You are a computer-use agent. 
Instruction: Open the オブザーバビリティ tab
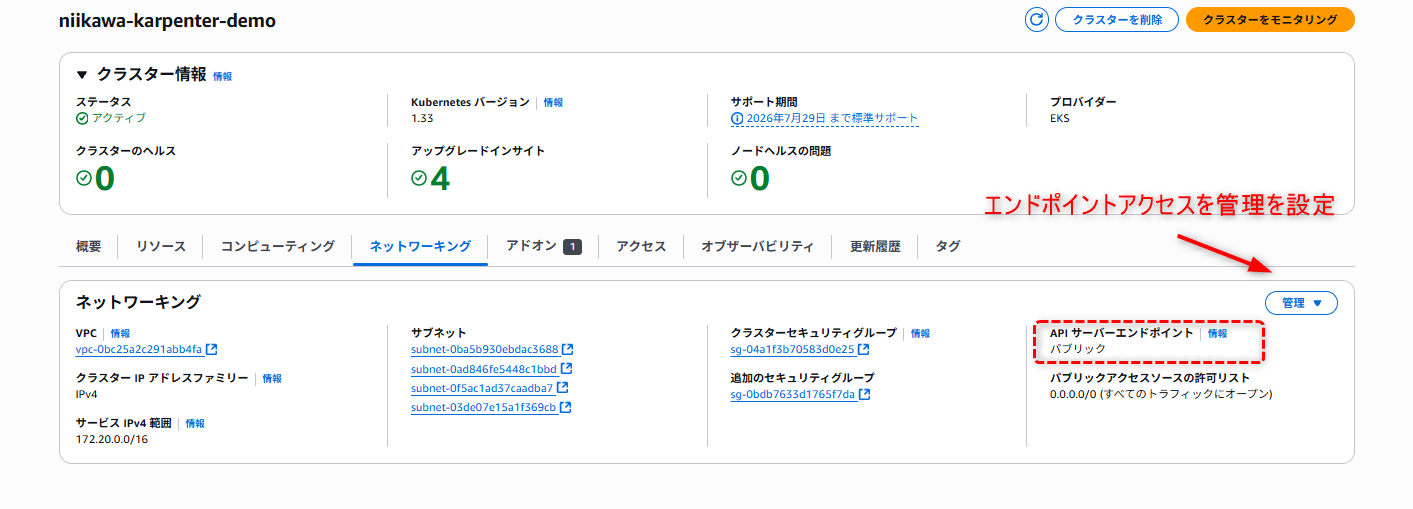(x=757, y=246)
